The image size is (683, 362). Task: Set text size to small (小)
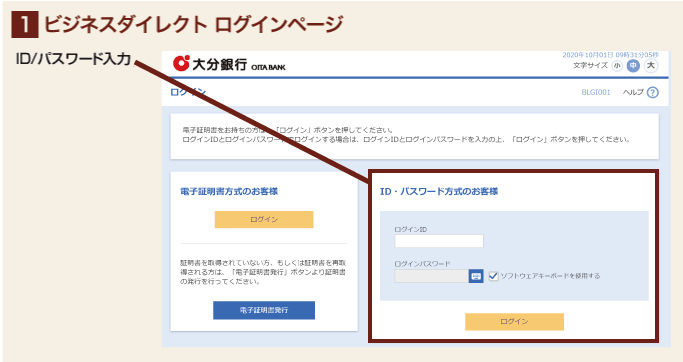pos(617,66)
